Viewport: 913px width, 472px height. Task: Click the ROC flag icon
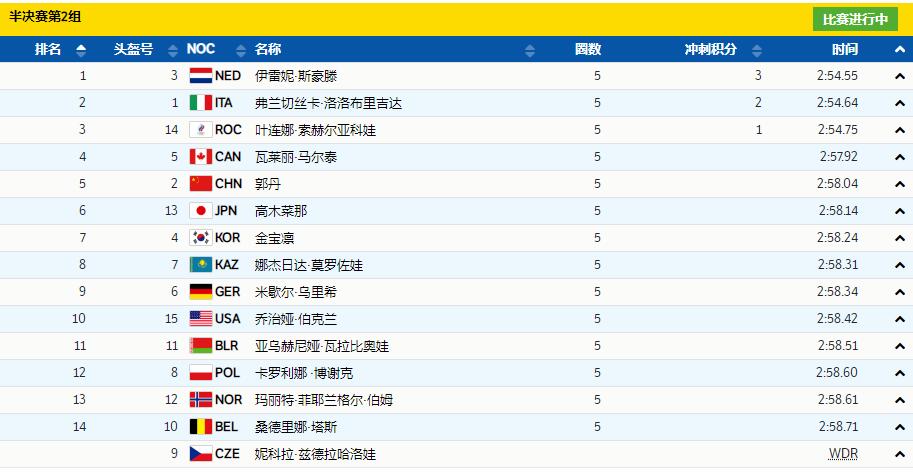[201, 130]
